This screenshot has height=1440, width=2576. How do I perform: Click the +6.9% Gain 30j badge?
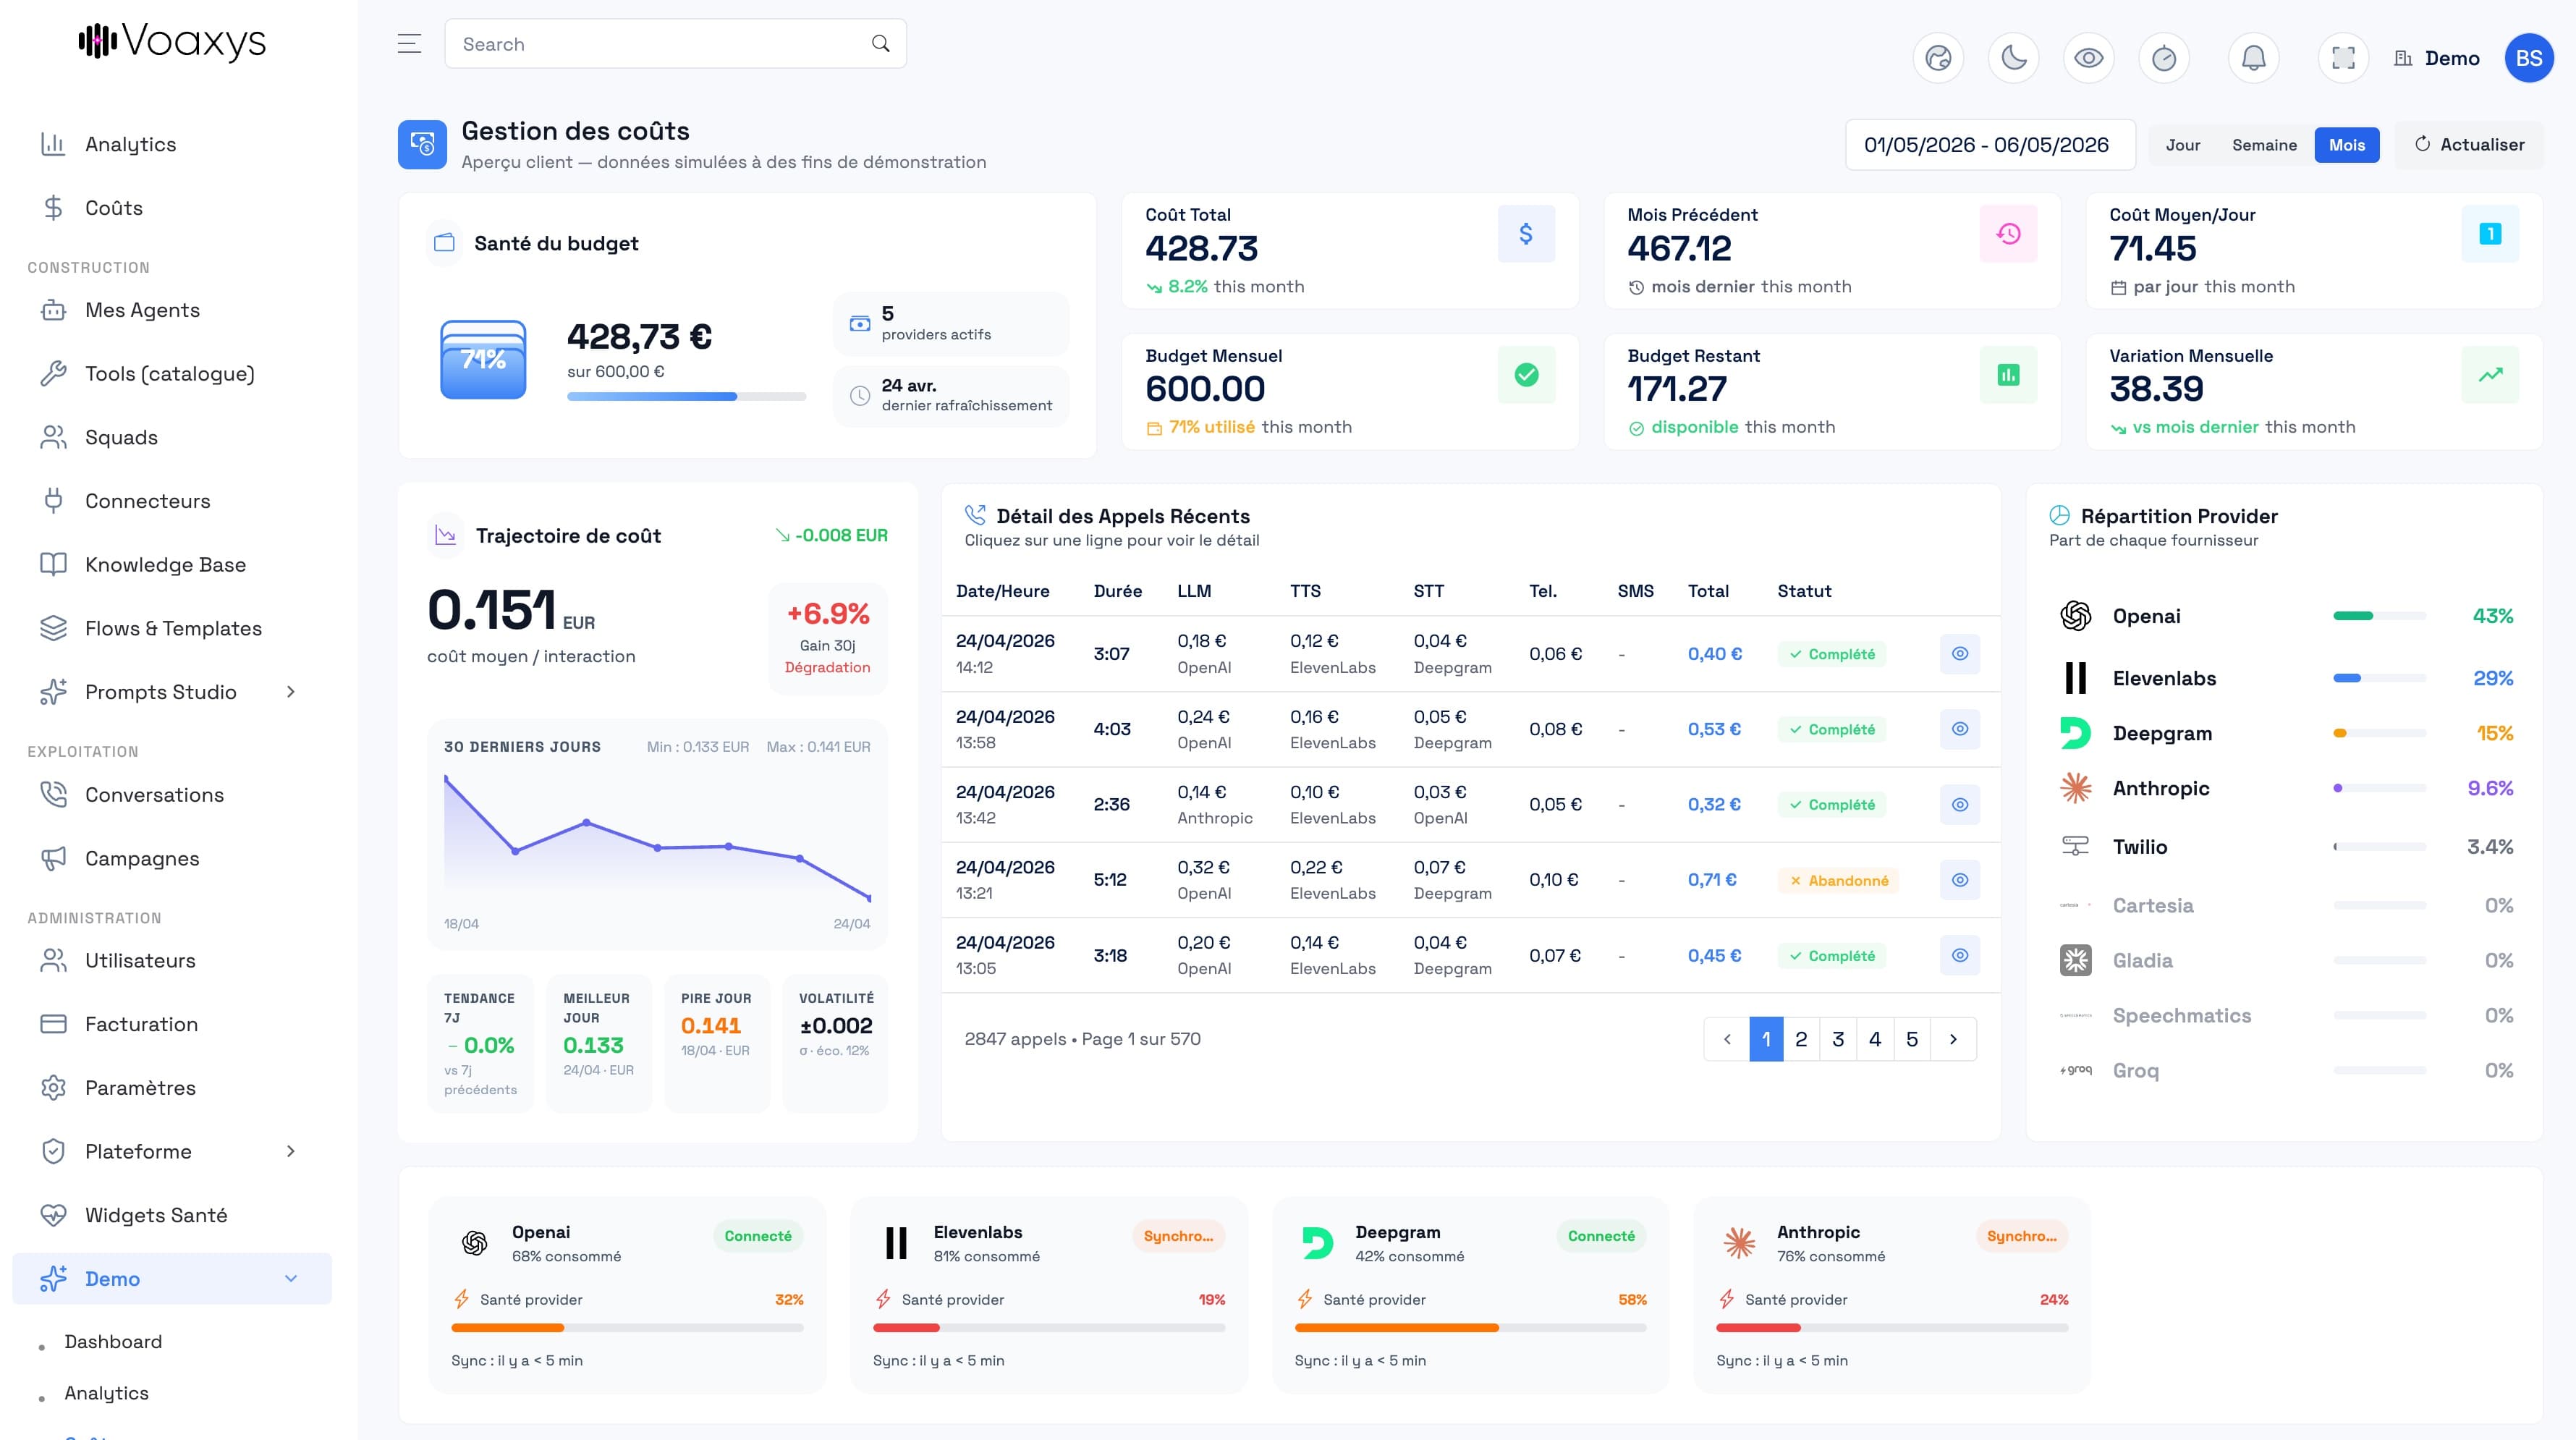point(827,638)
